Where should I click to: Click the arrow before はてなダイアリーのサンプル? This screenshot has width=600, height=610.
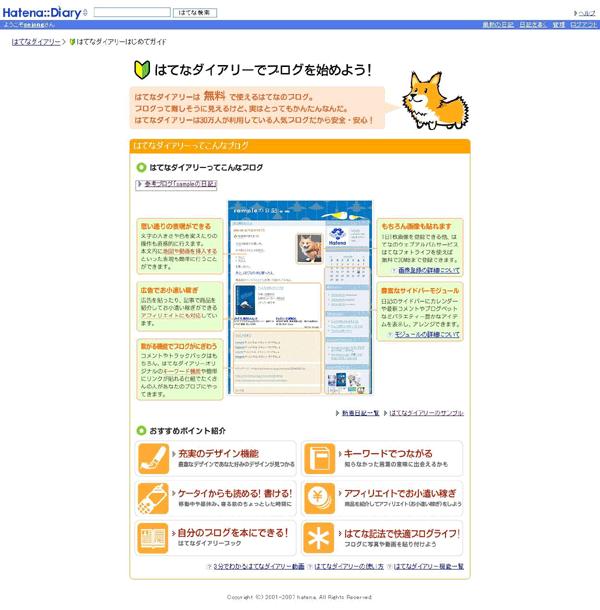coord(385,413)
